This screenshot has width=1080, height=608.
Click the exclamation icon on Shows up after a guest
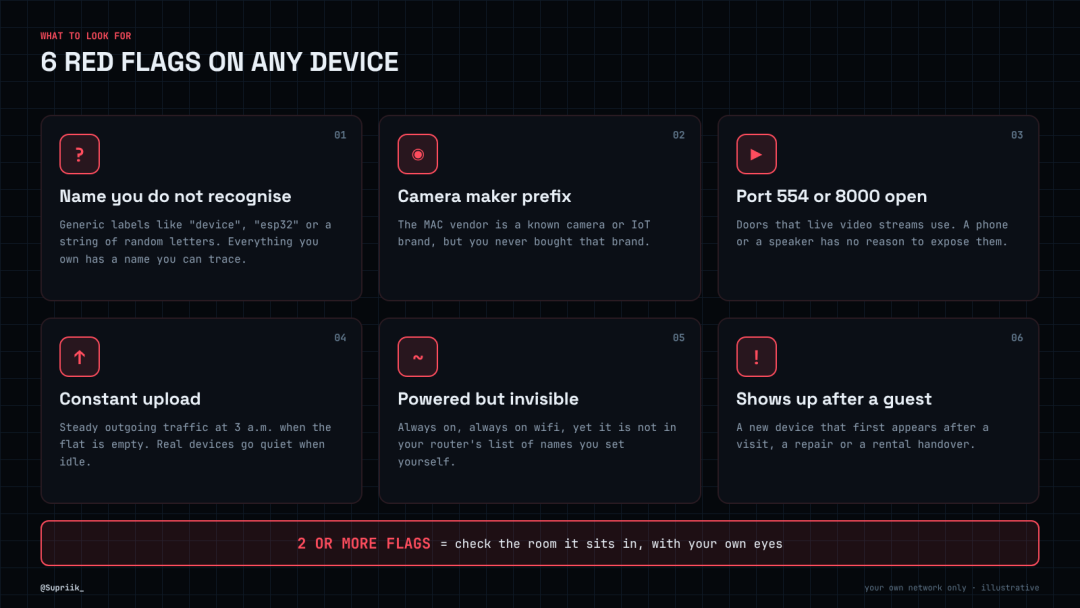tap(756, 357)
